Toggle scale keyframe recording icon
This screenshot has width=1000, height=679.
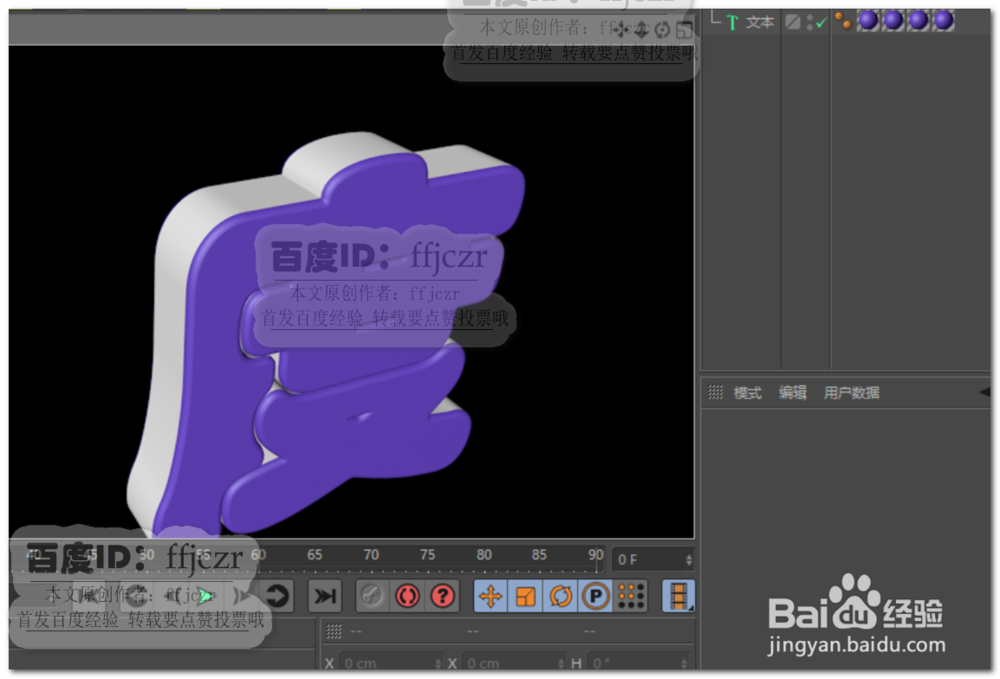pyautogui.click(x=526, y=597)
